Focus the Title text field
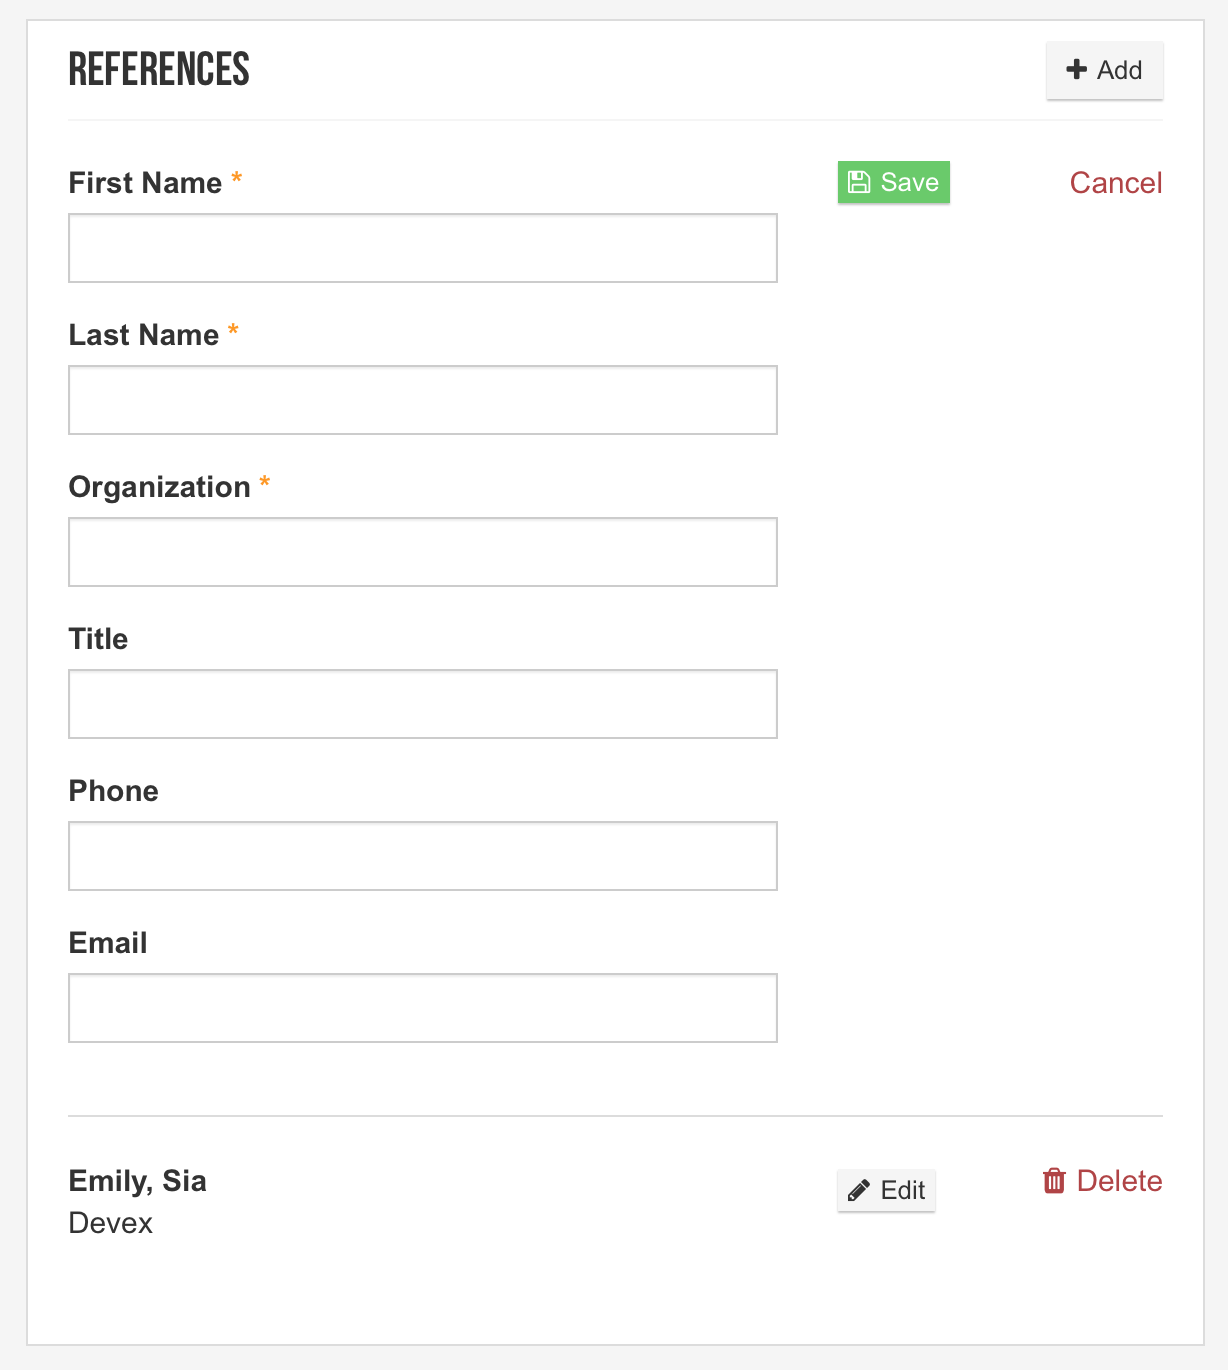Image resolution: width=1228 pixels, height=1370 pixels. pyautogui.click(x=423, y=704)
